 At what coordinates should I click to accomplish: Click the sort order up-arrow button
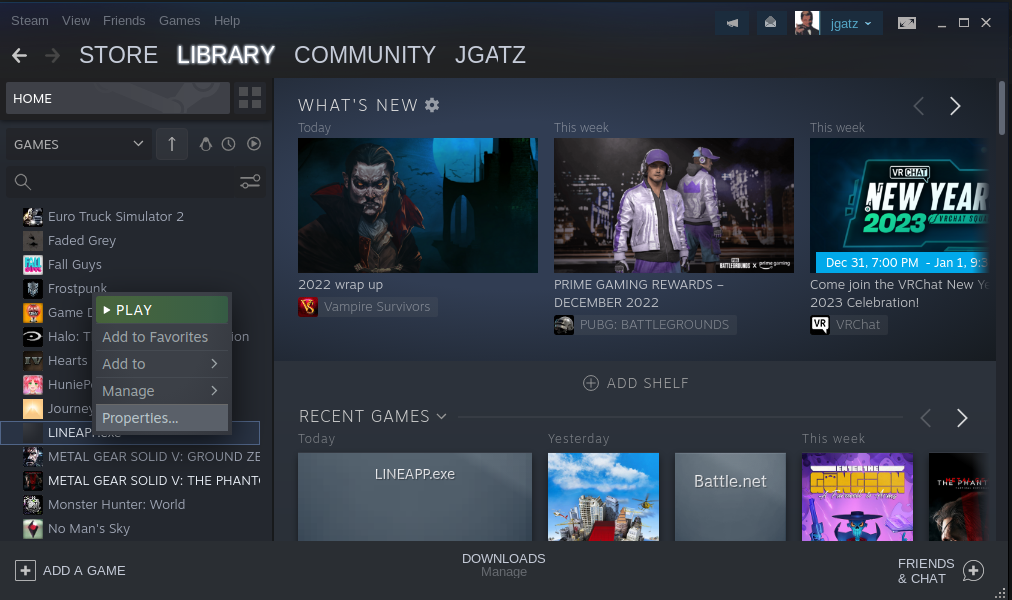pos(172,144)
